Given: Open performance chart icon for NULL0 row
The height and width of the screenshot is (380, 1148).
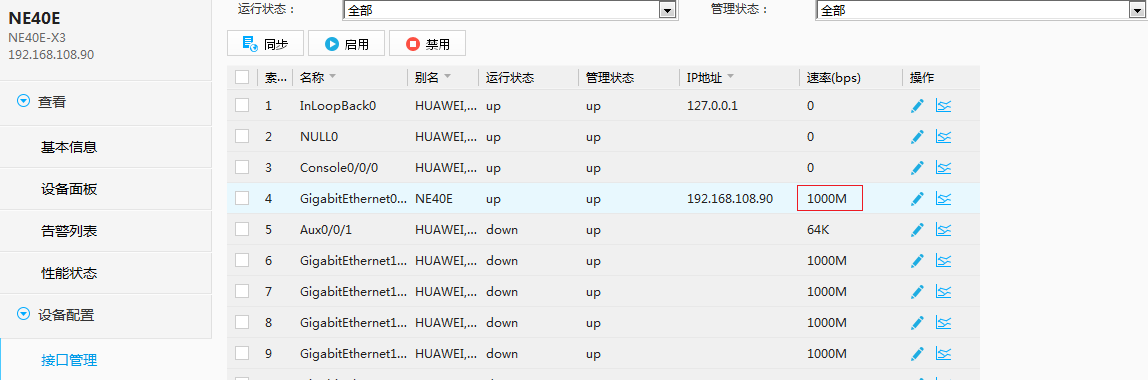Looking at the screenshot, I should click(943, 137).
